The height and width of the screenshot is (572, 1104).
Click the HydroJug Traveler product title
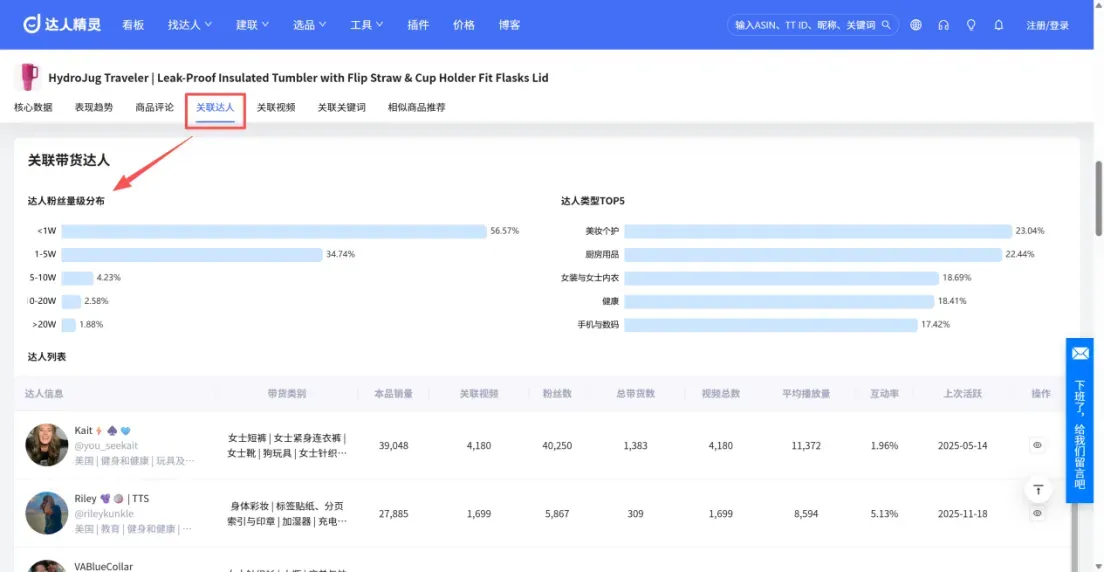pyautogui.click(x=299, y=77)
